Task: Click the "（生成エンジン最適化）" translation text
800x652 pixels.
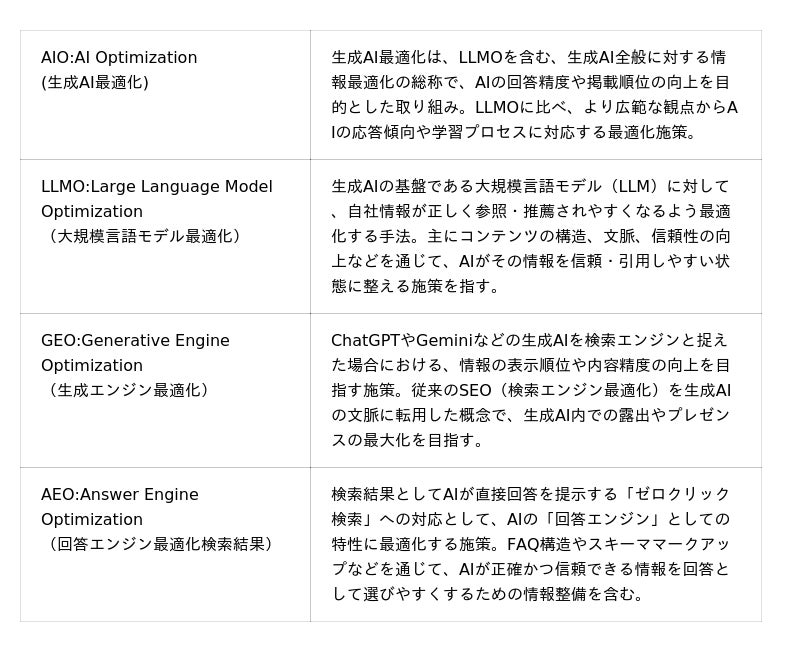Action: 125,390
